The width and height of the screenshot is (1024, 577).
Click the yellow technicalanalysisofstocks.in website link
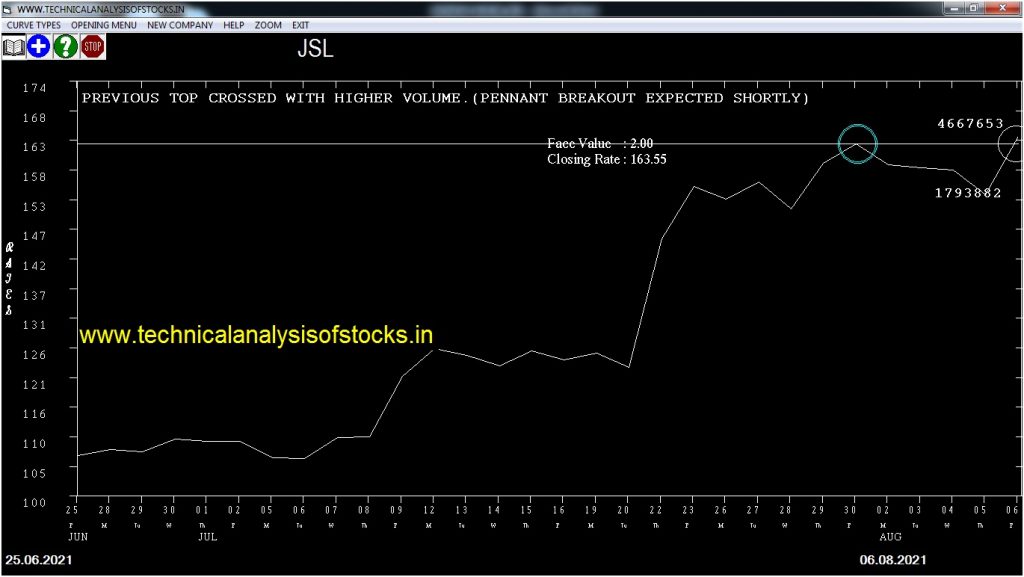pyautogui.click(x=256, y=336)
